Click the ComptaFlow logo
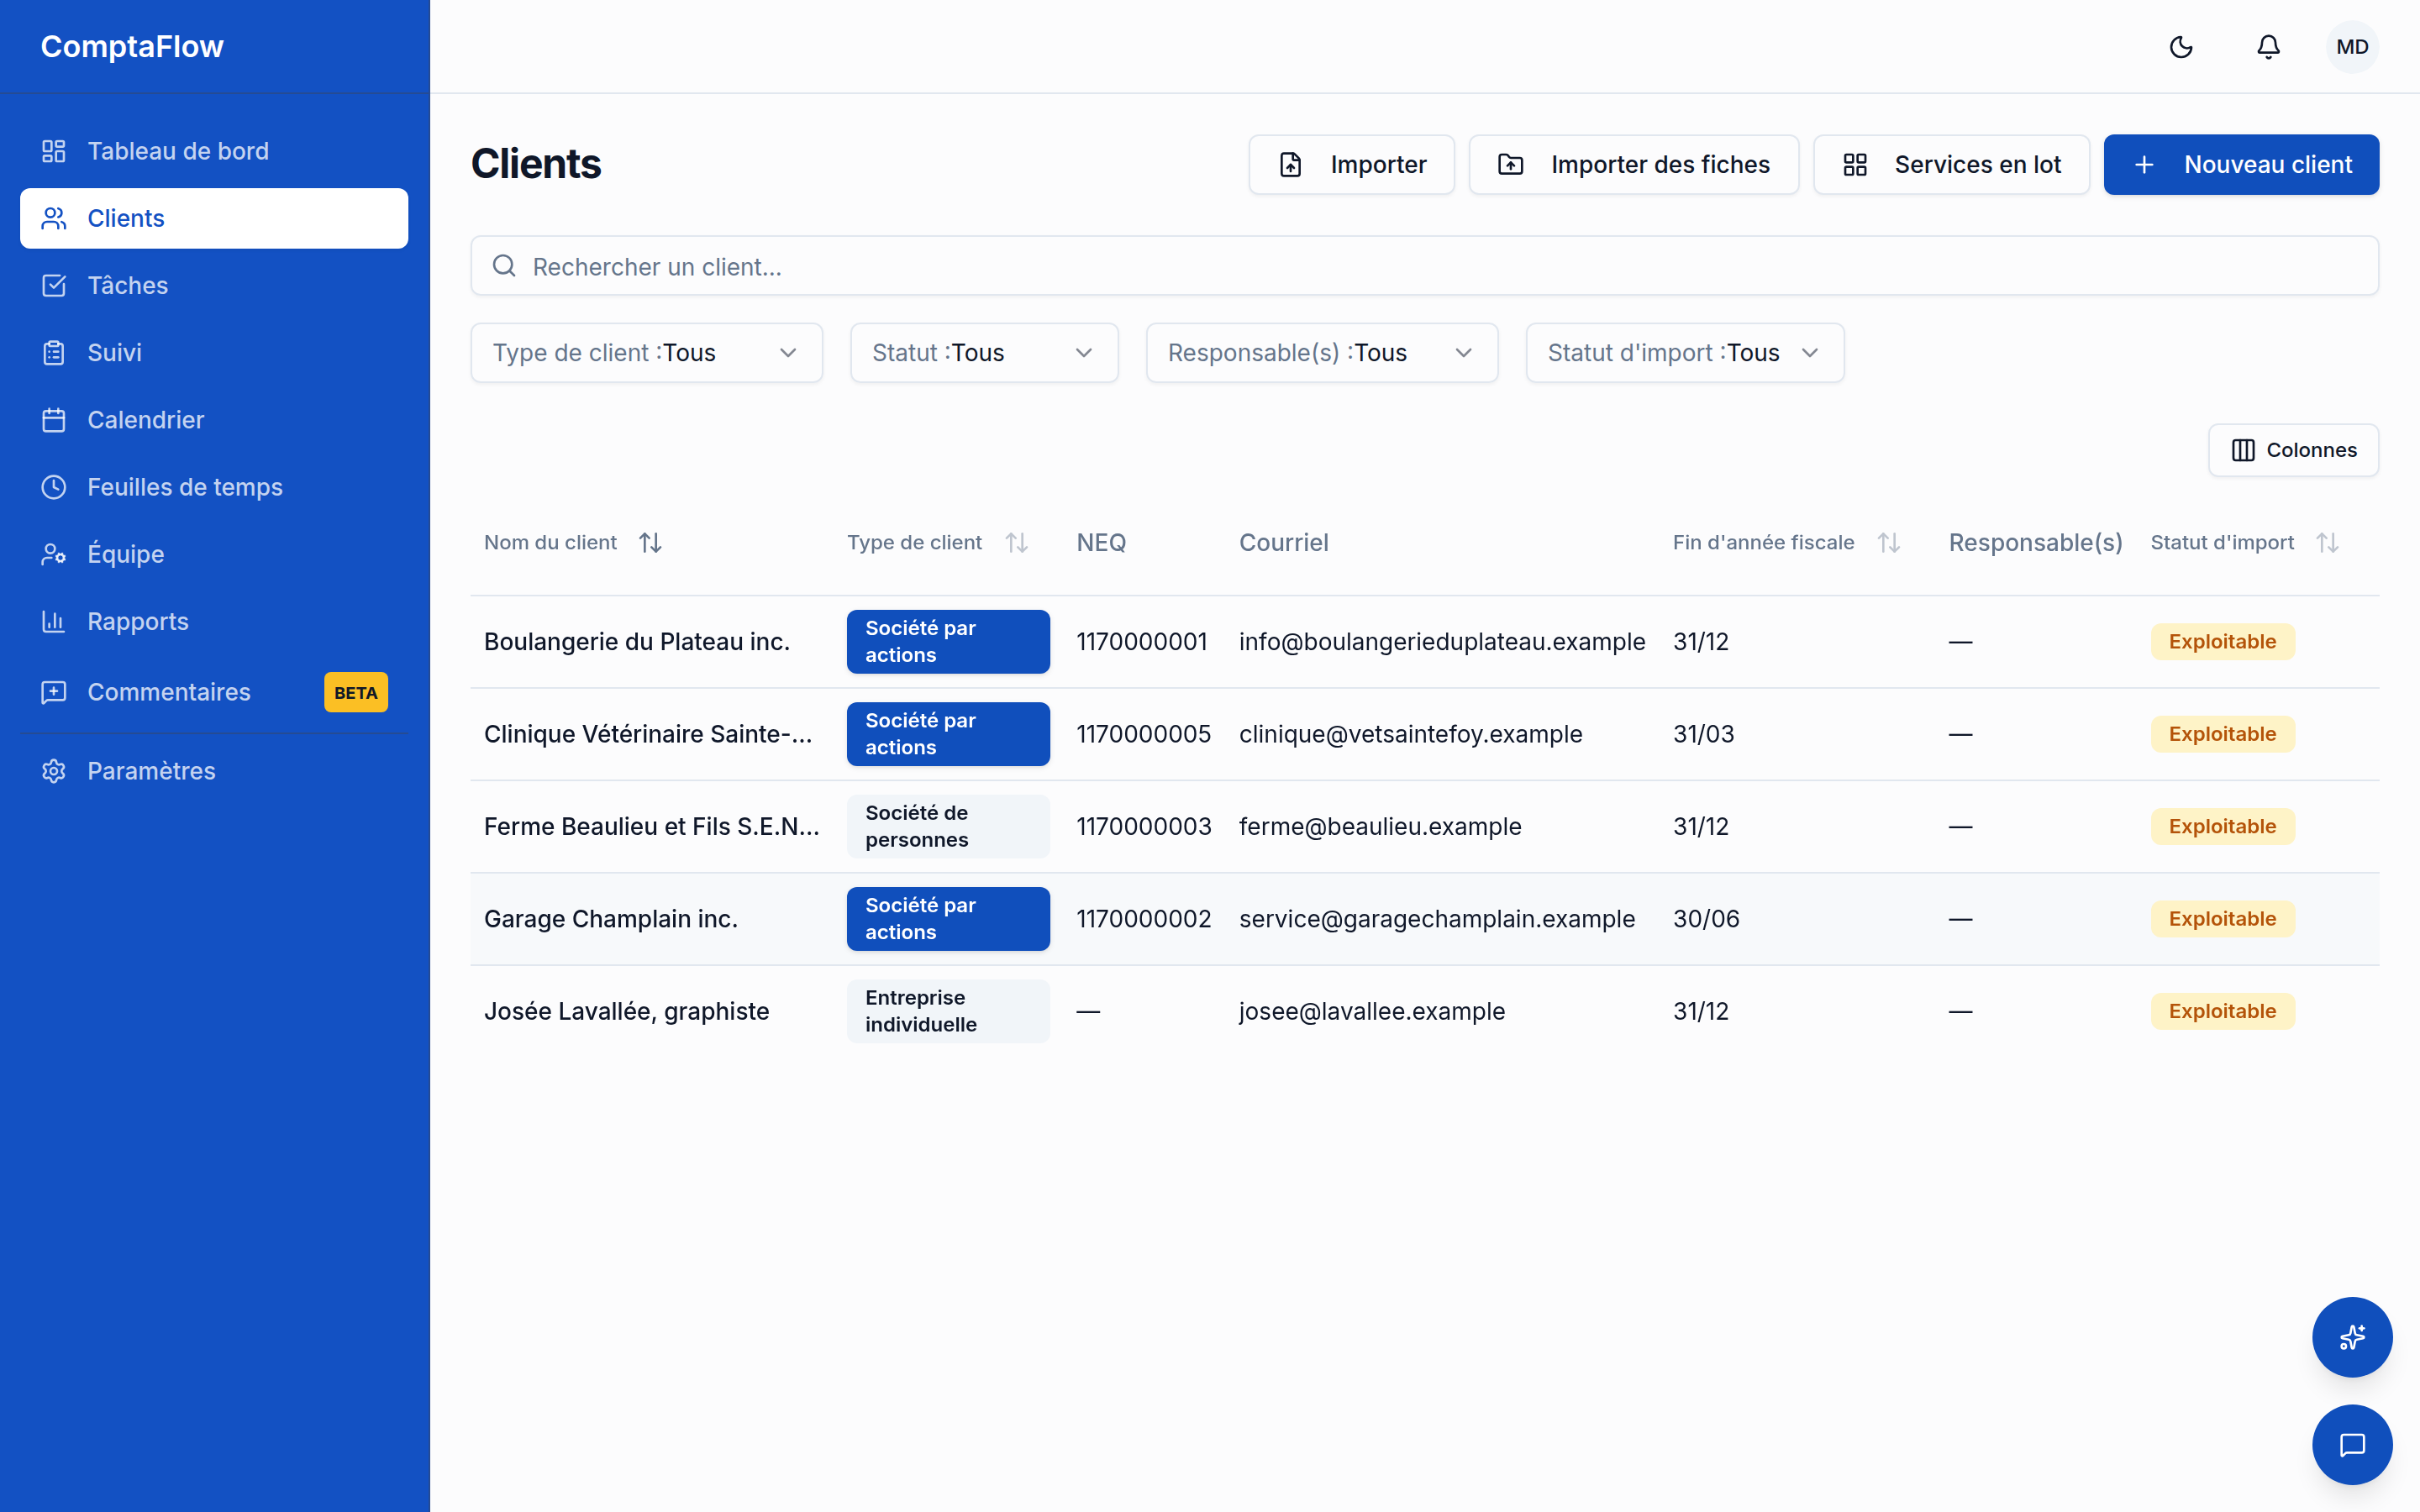Screen dimensions: 2420x1512 click(132, 46)
